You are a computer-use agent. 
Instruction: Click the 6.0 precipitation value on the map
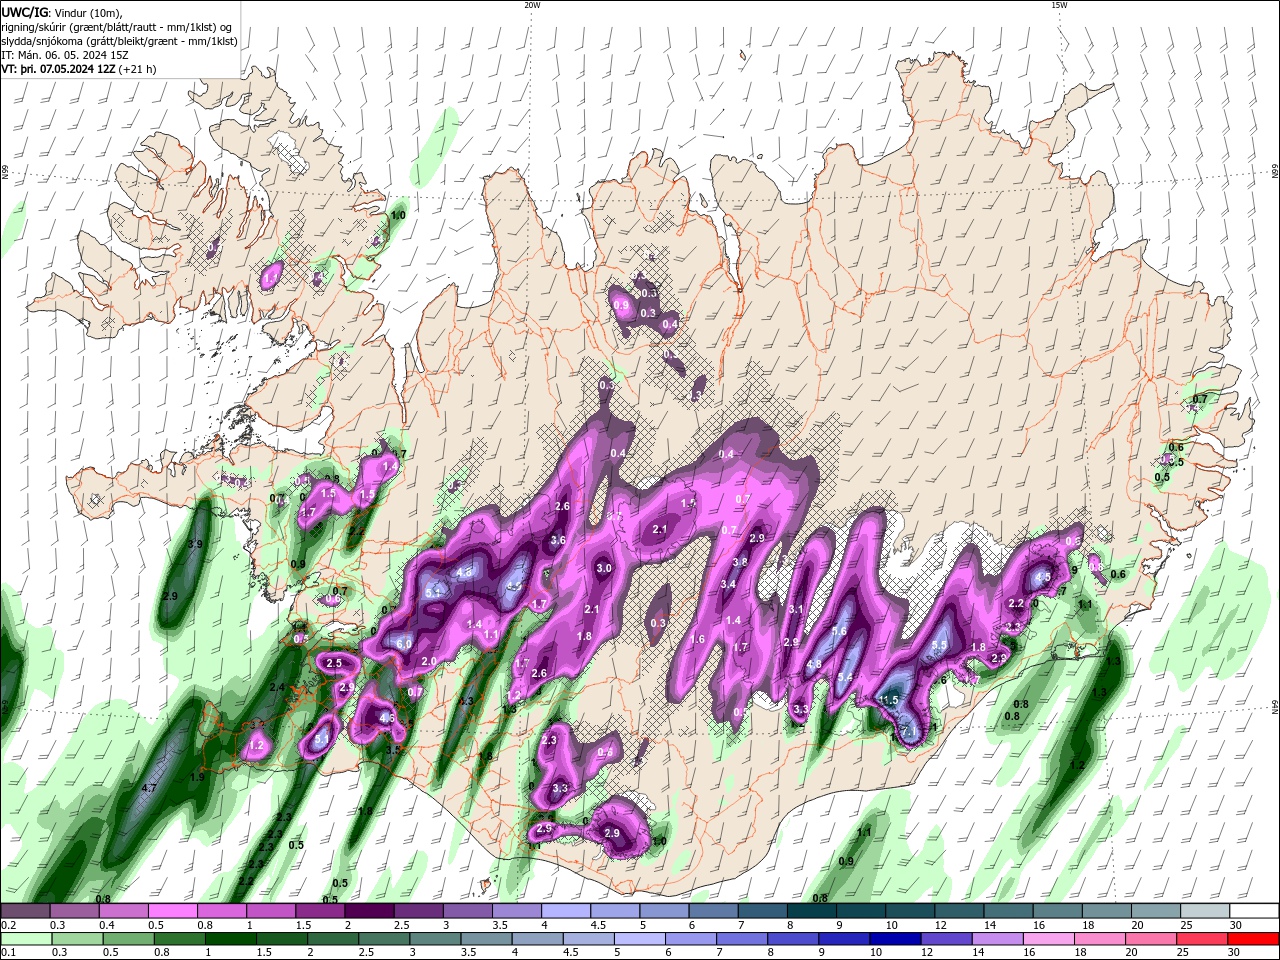[404, 644]
